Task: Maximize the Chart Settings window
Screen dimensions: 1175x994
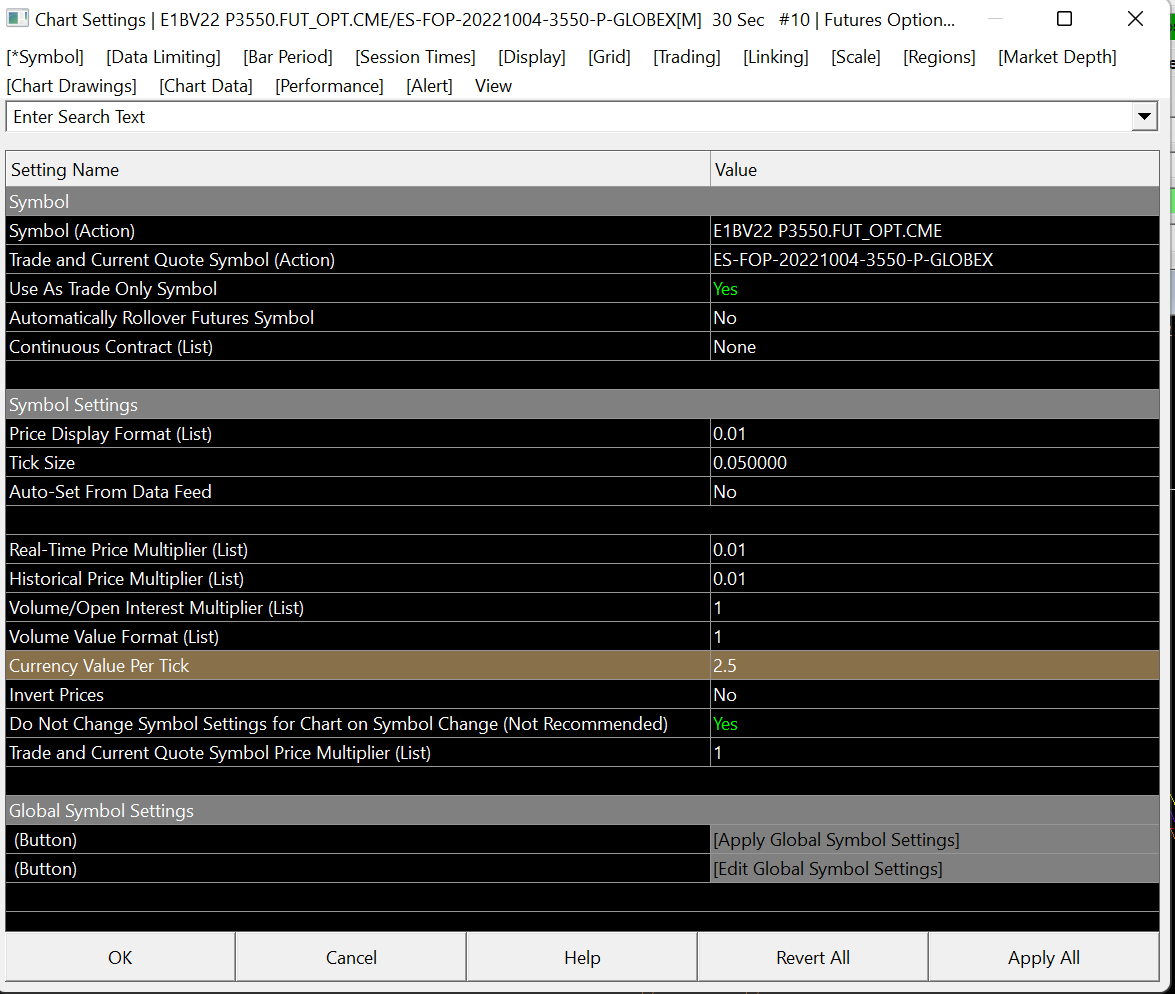Action: pyautogui.click(x=1064, y=19)
